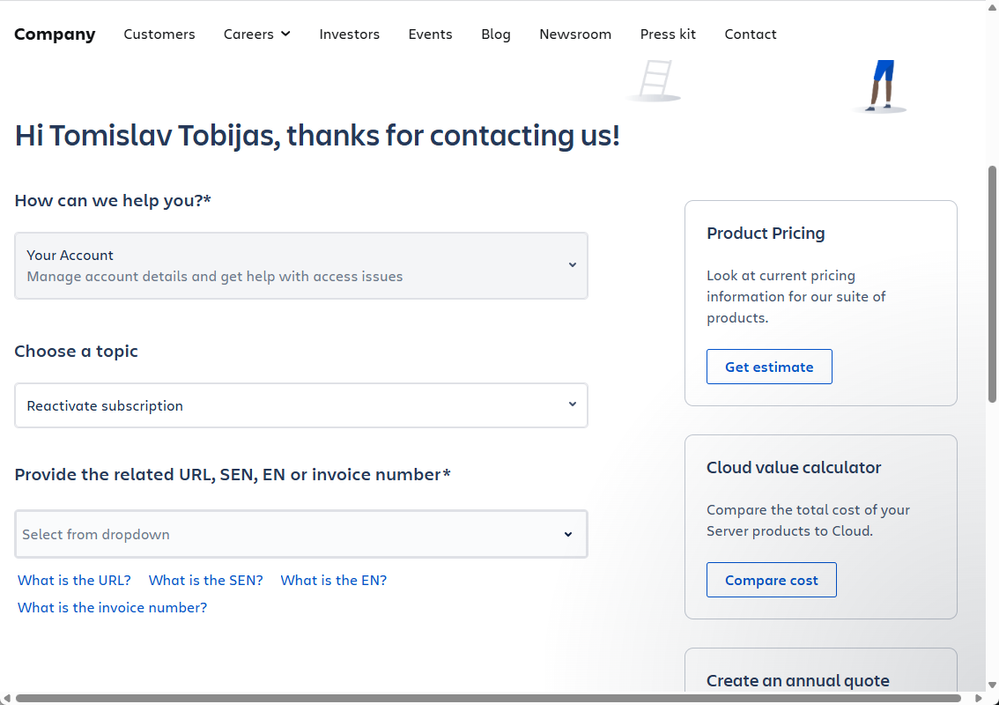The width and height of the screenshot is (999, 705).
Task: Click the vertical page scrollbar
Action: point(991,280)
